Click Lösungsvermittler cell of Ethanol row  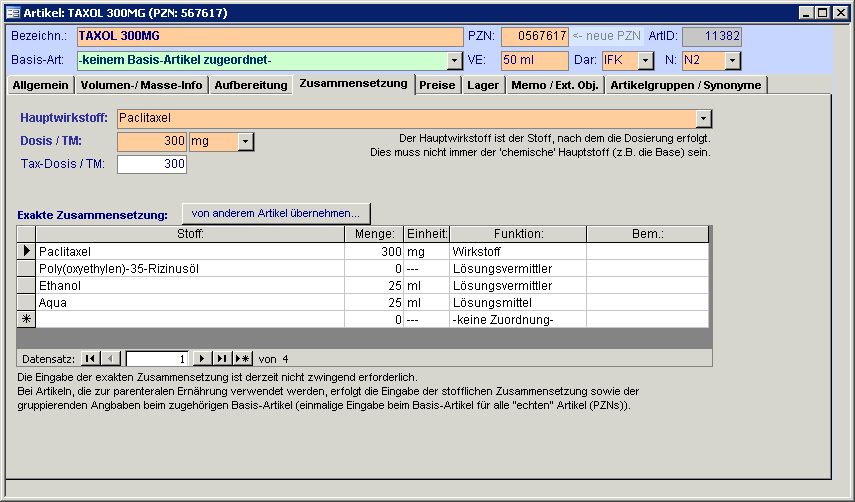(x=519, y=285)
